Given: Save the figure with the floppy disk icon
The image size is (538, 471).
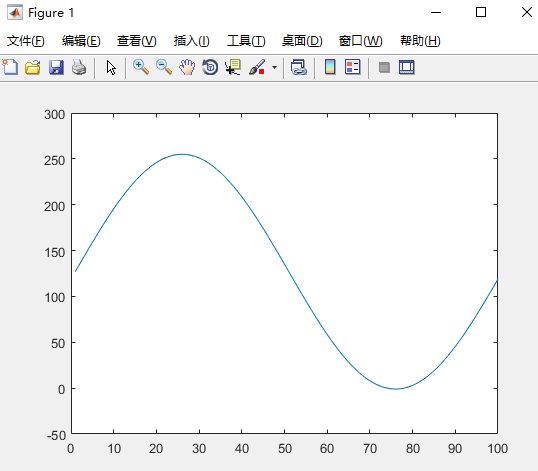Looking at the screenshot, I should coord(56,67).
